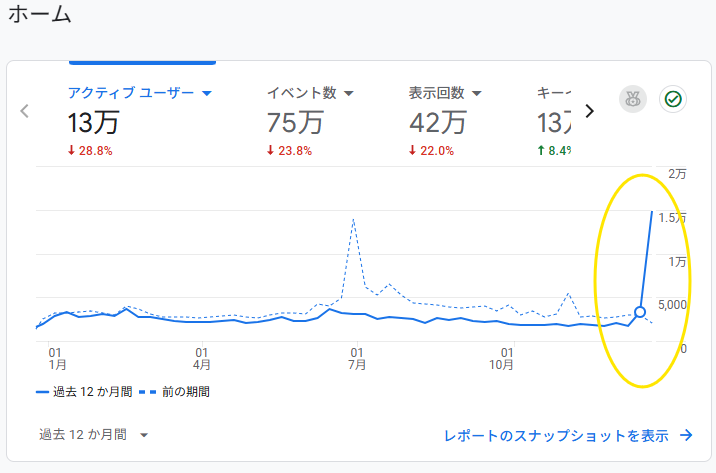716x473 pixels.
Task: Click the arrow icon after the snapshot link
Action: 686,435
